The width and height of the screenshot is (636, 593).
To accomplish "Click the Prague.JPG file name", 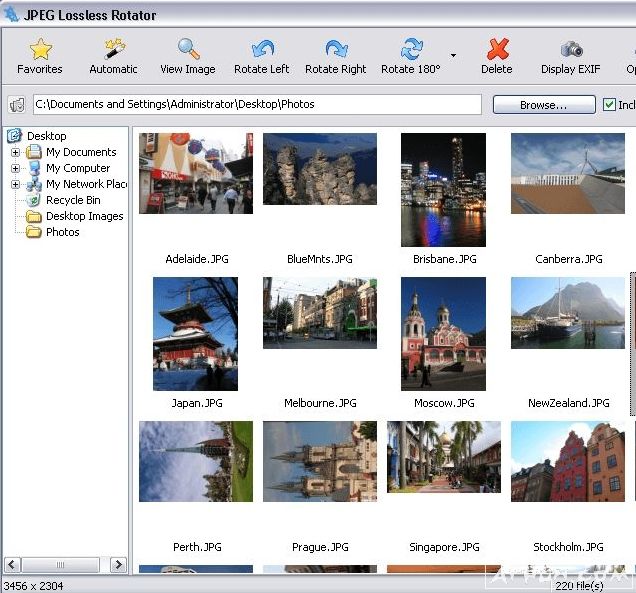I will (320, 547).
